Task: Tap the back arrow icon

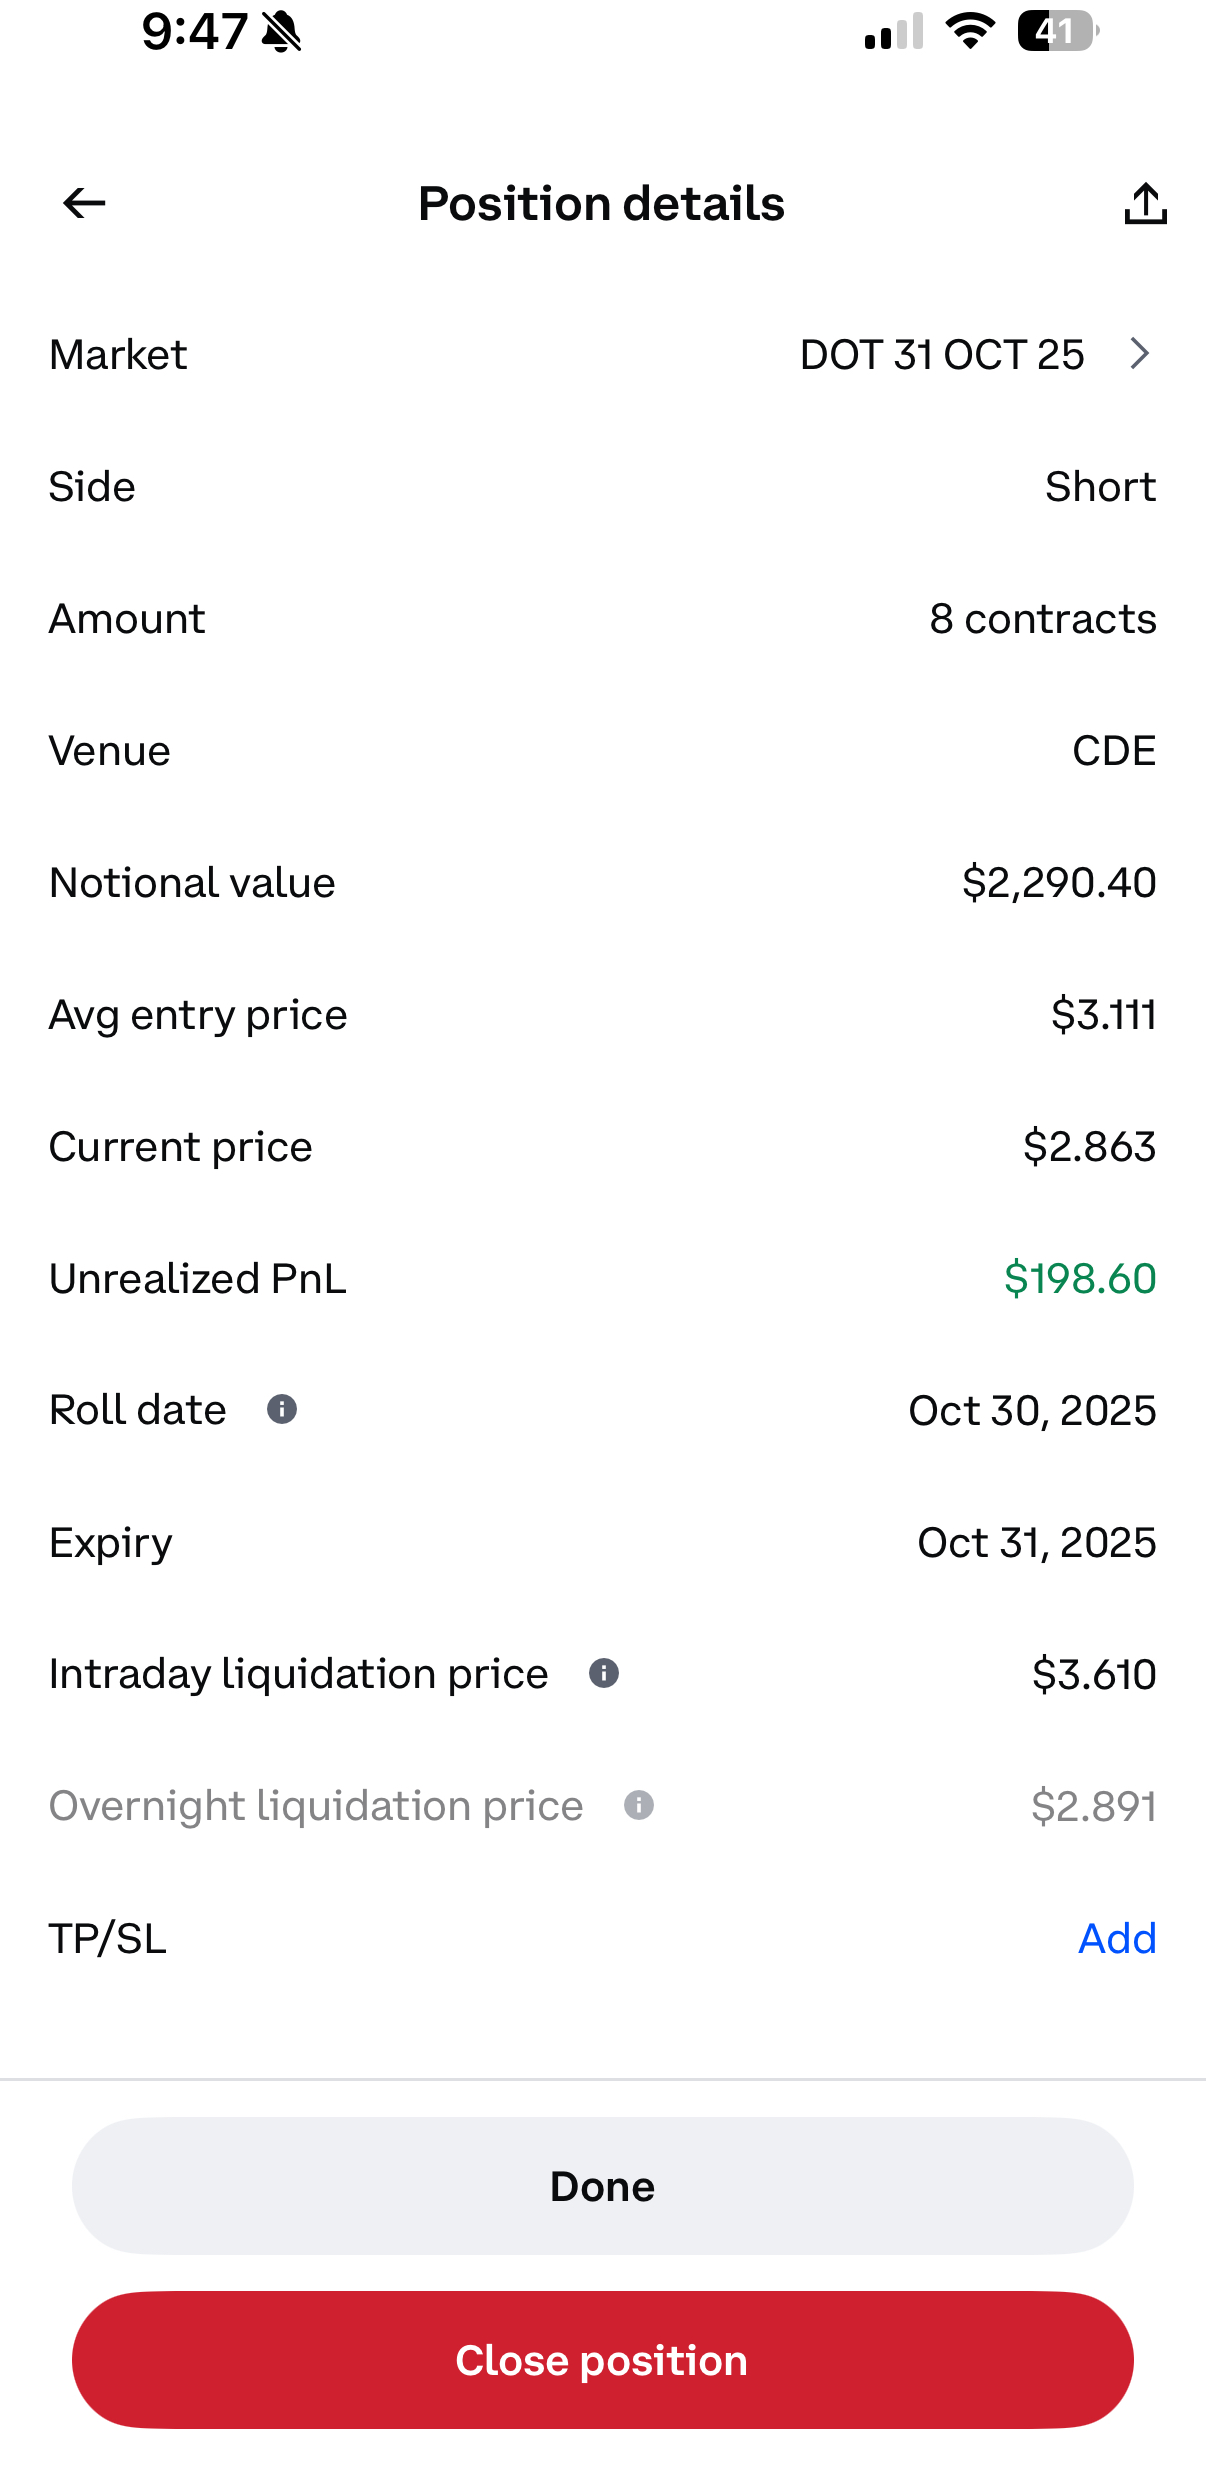Action: 84,204
